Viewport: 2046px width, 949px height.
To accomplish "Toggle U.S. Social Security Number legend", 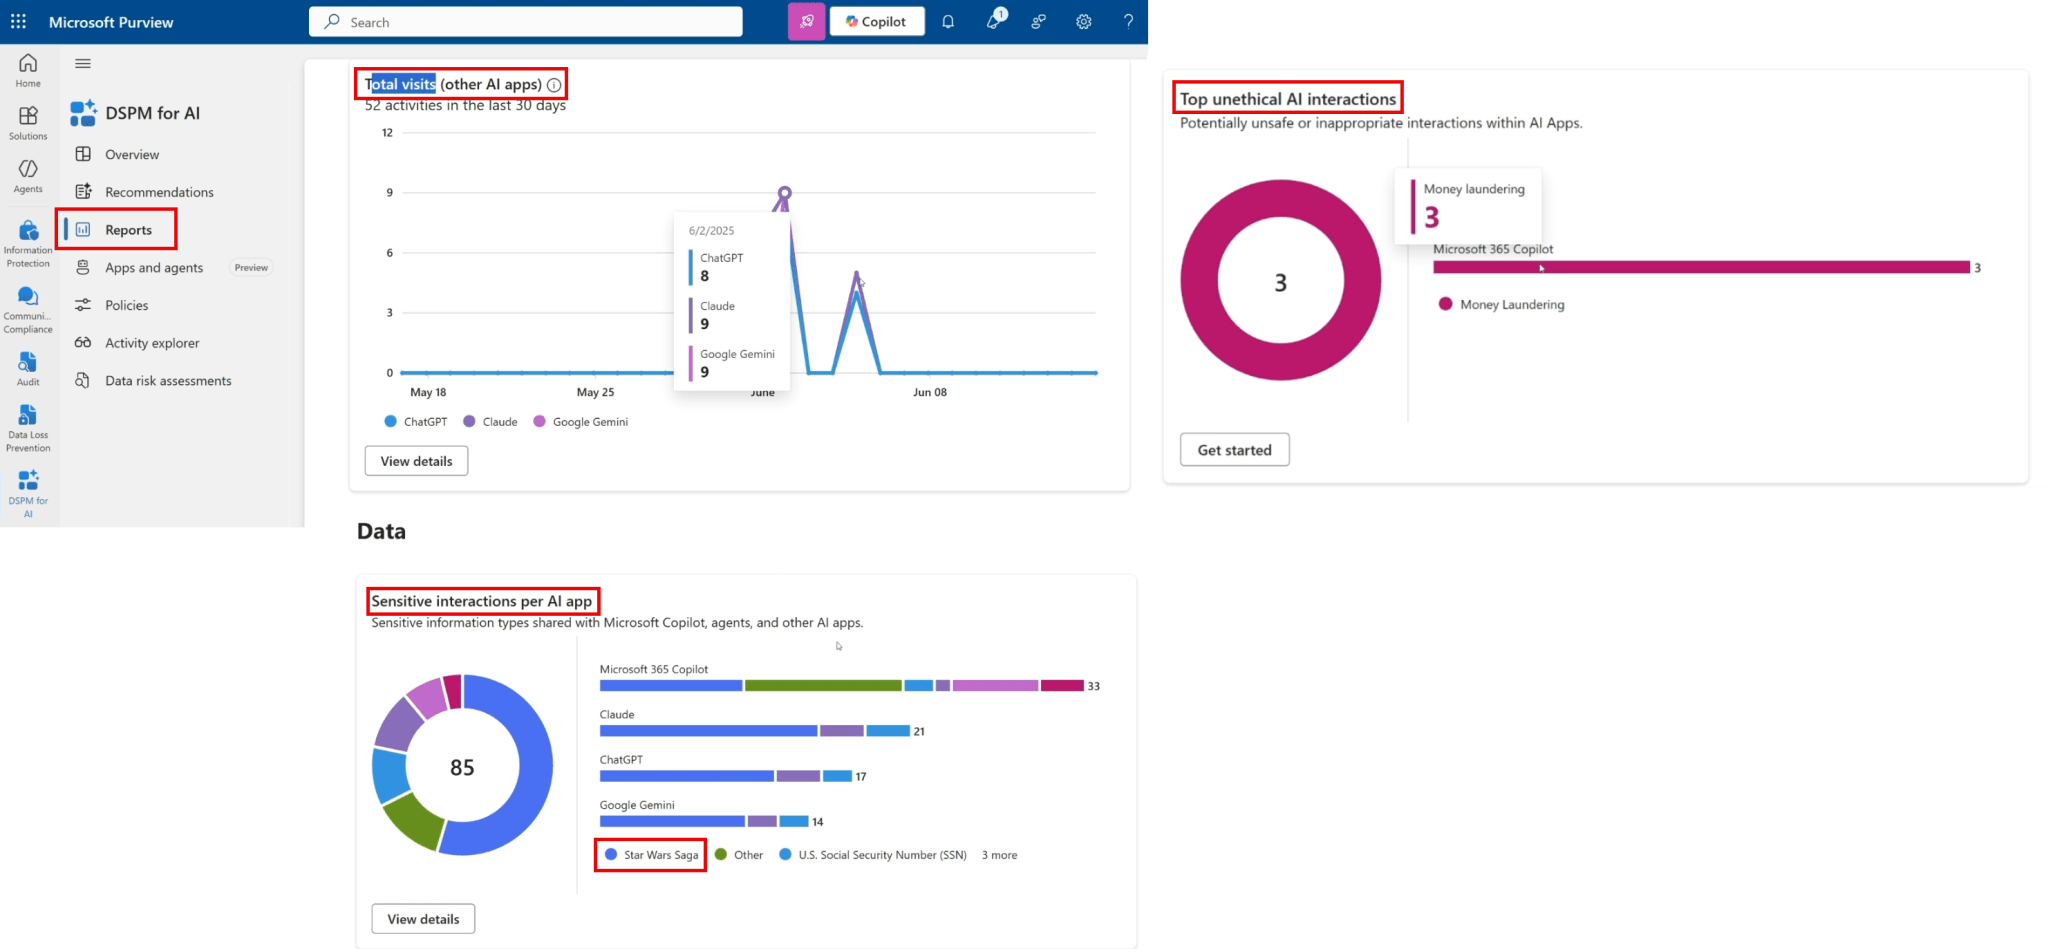I will pos(873,855).
